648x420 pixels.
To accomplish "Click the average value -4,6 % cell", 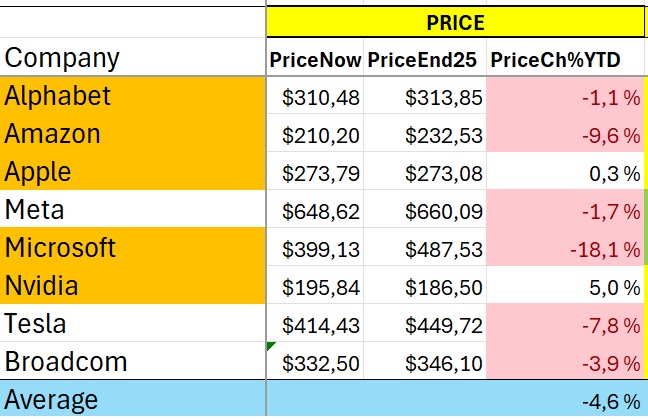I will pos(565,401).
